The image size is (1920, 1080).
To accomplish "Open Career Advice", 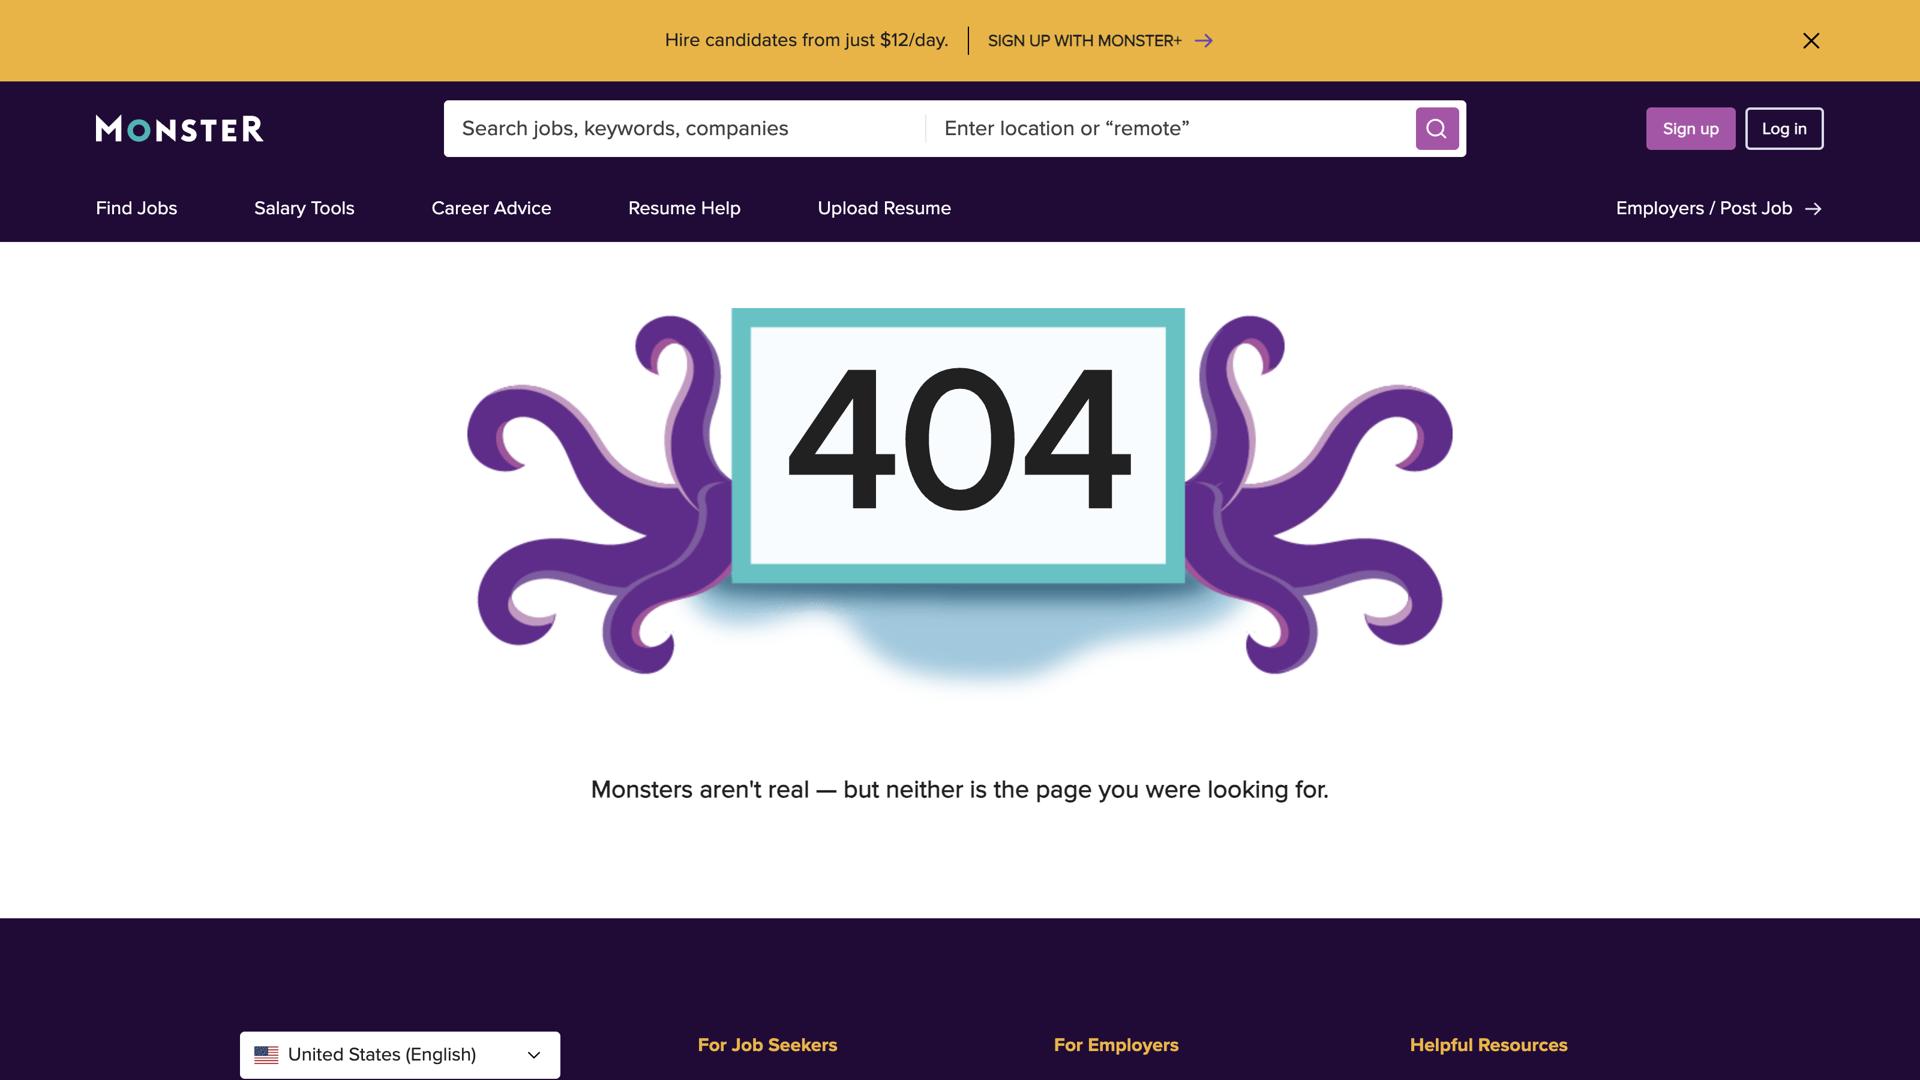I will [x=492, y=208].
